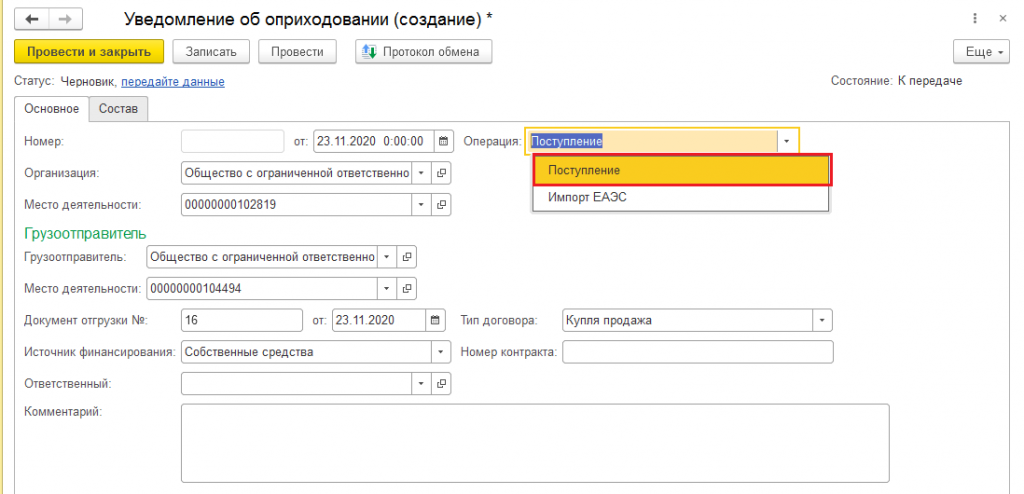The width and height of the screenshot is (1024, 494).
Task: Click the Комментарий text area
Action: coord(535,443)
